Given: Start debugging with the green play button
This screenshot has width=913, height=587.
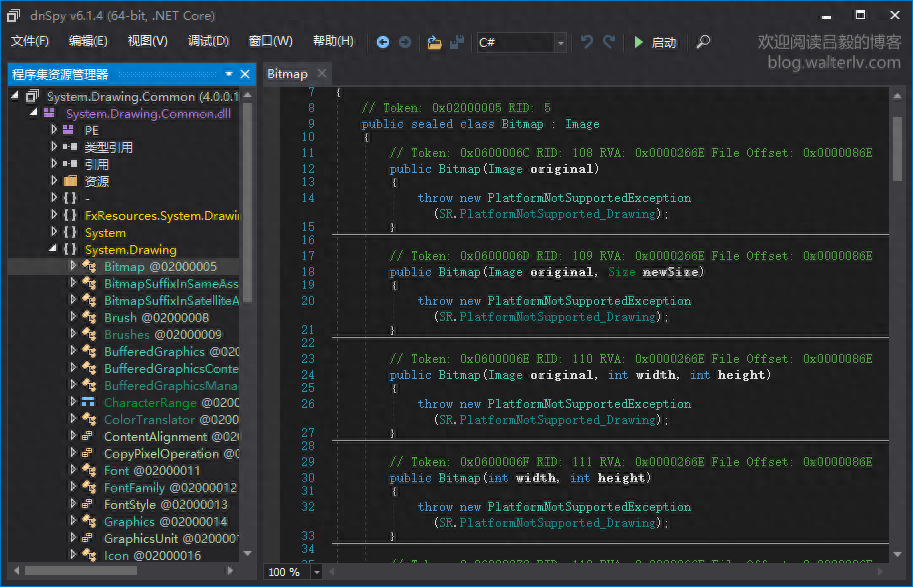Looking at the screenshot, I should point(639,42).
